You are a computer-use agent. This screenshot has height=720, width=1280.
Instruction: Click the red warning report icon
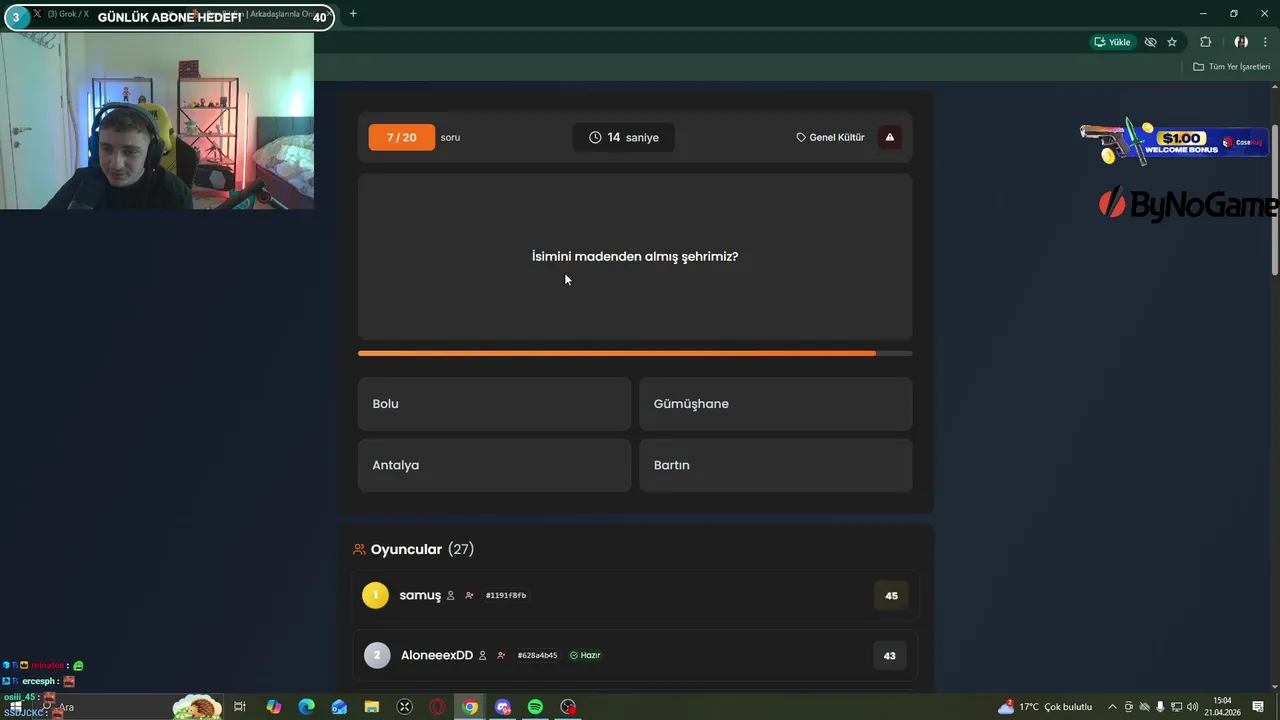[x=890, y=137]
